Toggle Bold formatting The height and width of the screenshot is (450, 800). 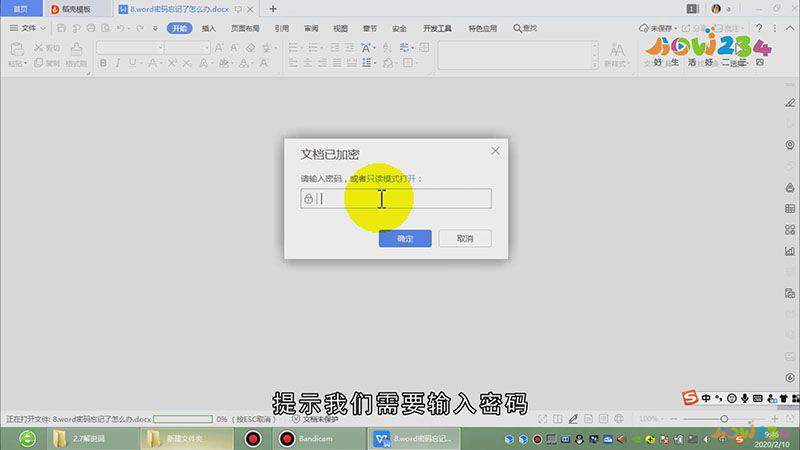click(x=103, y=63)
